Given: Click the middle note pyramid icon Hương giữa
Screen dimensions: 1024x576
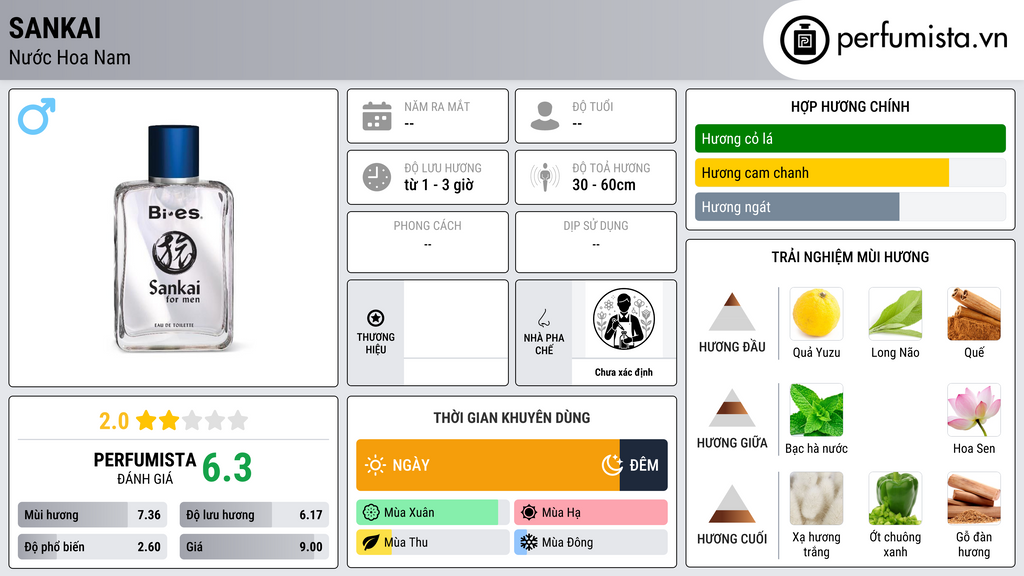Looking at the screenshot, I should click(x=732, y=408).
